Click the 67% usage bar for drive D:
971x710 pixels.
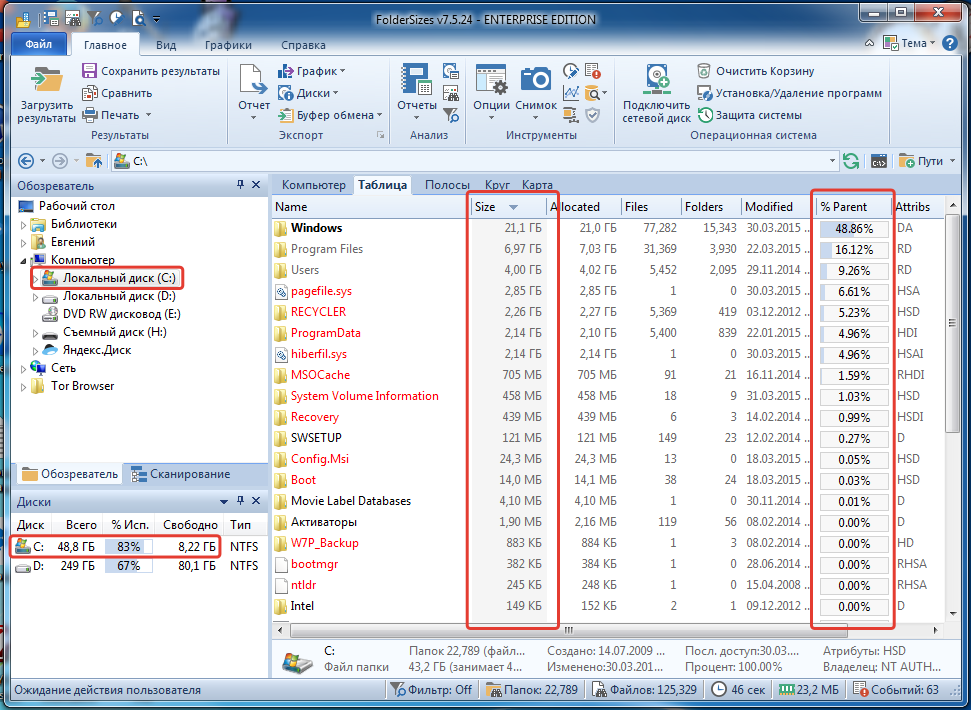tap(129, 566)
